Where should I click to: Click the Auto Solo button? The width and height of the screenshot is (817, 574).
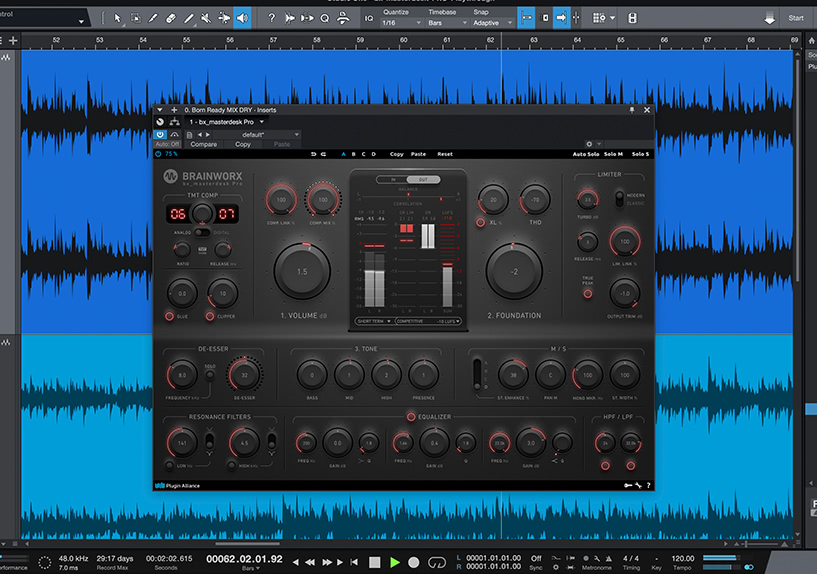(586, 154)
